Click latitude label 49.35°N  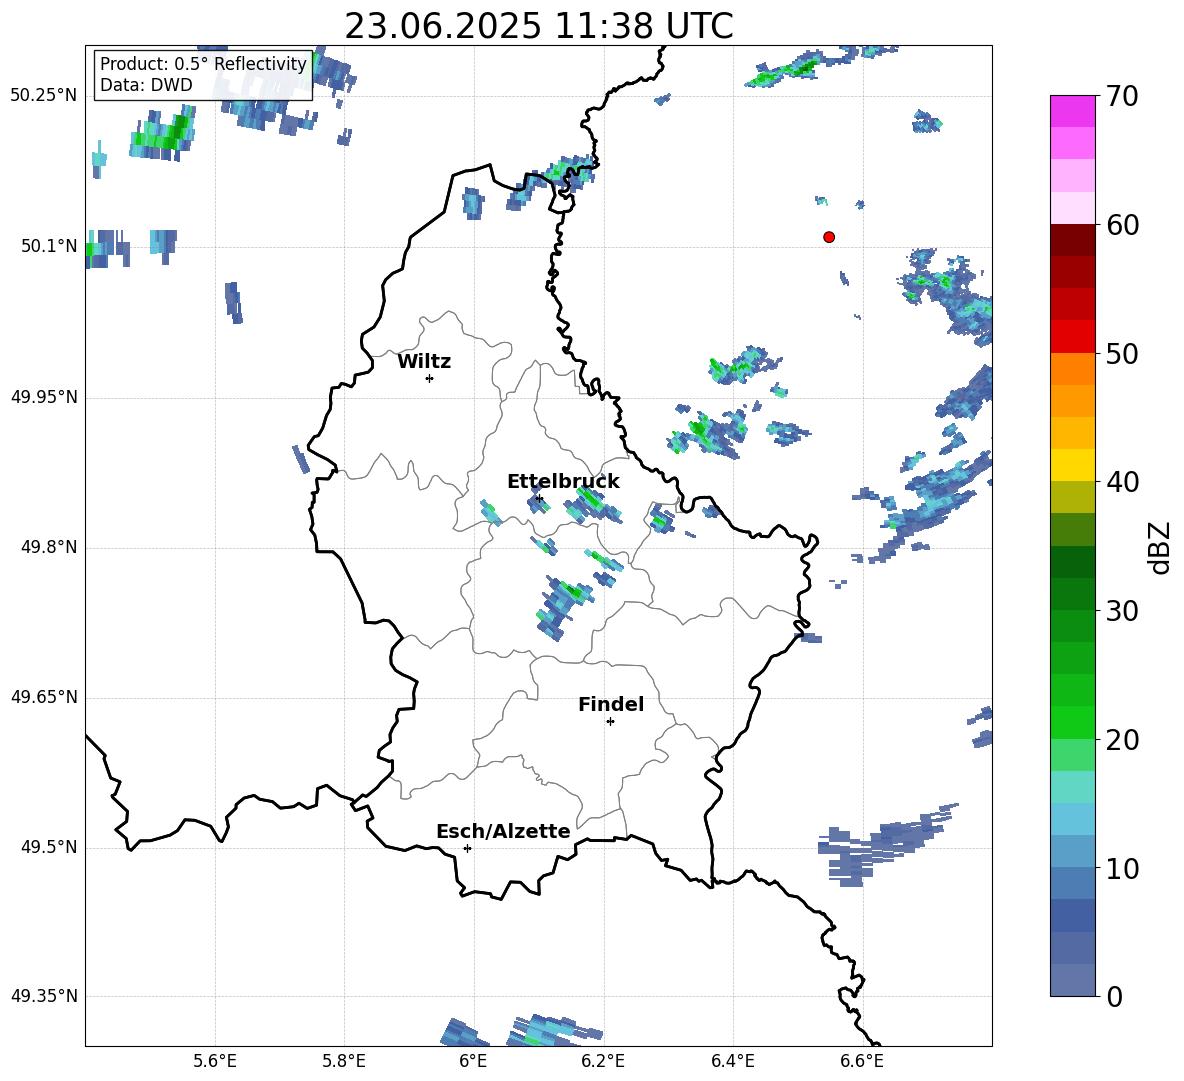pos(44,996)
